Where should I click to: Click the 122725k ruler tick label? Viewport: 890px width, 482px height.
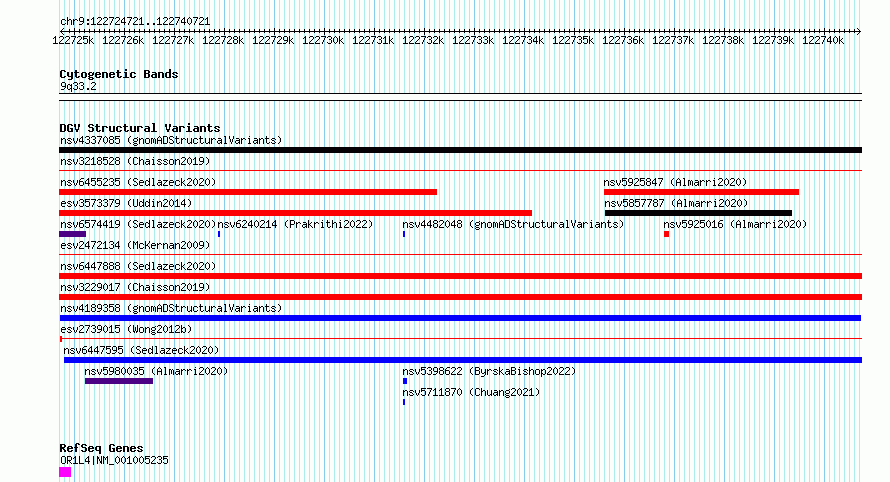pos(73,41)
